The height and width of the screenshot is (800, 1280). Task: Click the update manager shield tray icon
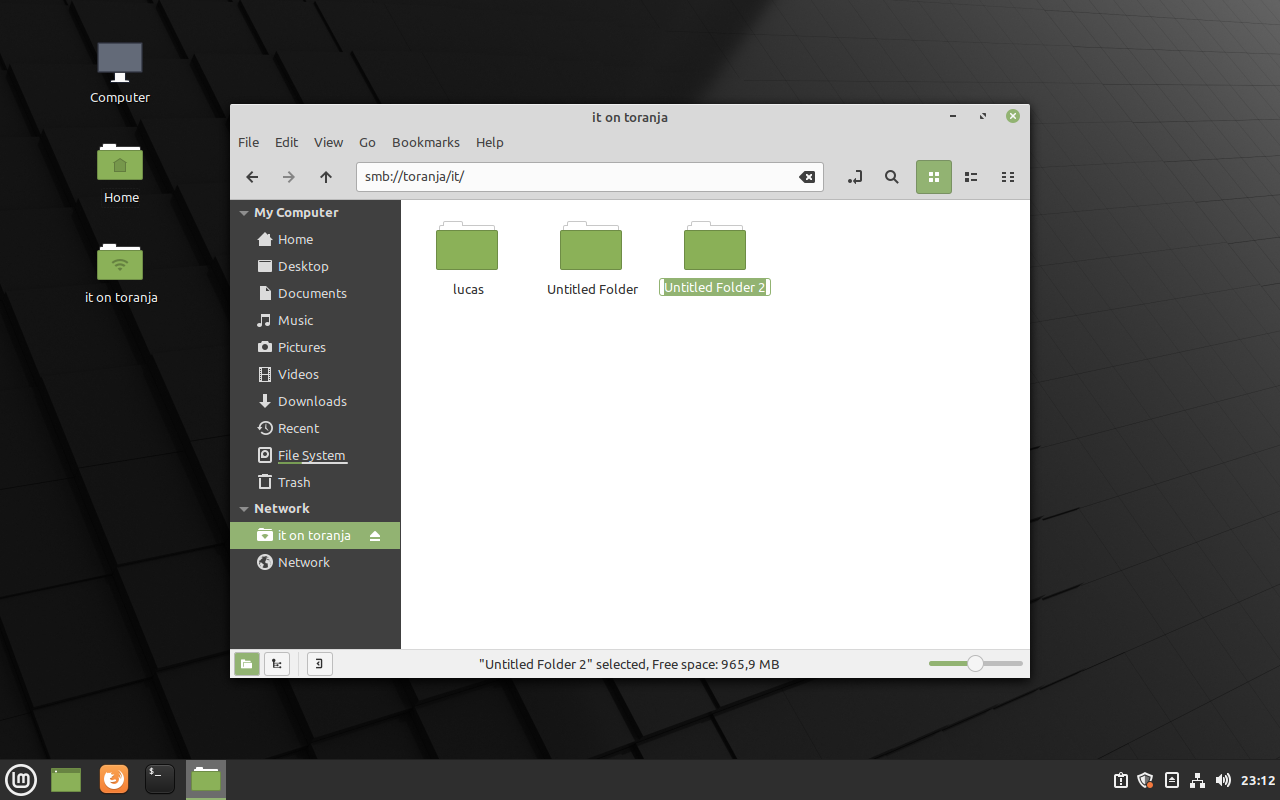(x=1144, y=779)
